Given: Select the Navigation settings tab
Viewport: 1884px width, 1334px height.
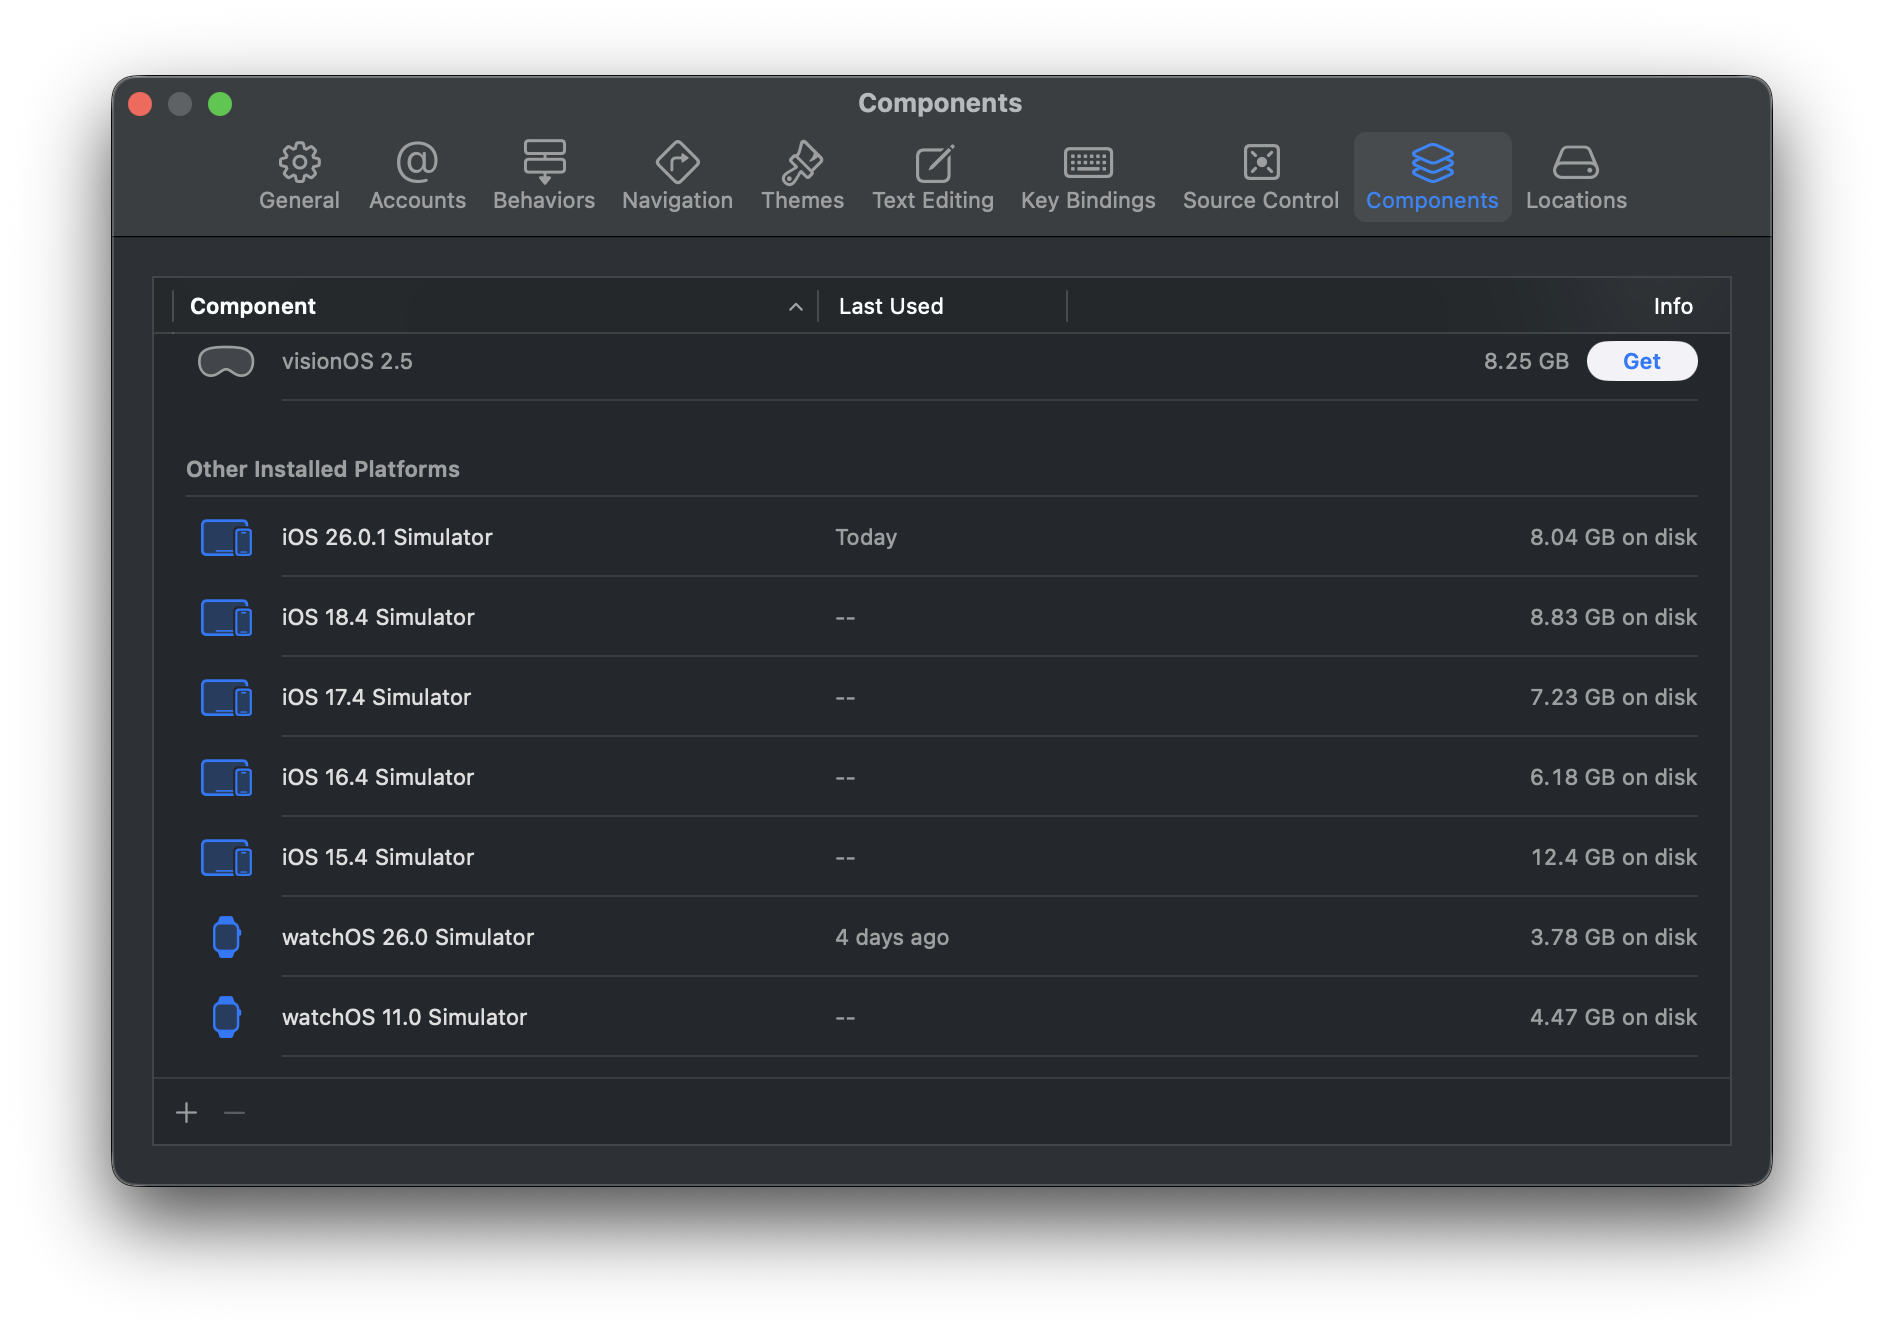Looking at the screenshot, I should coord(677,177).
